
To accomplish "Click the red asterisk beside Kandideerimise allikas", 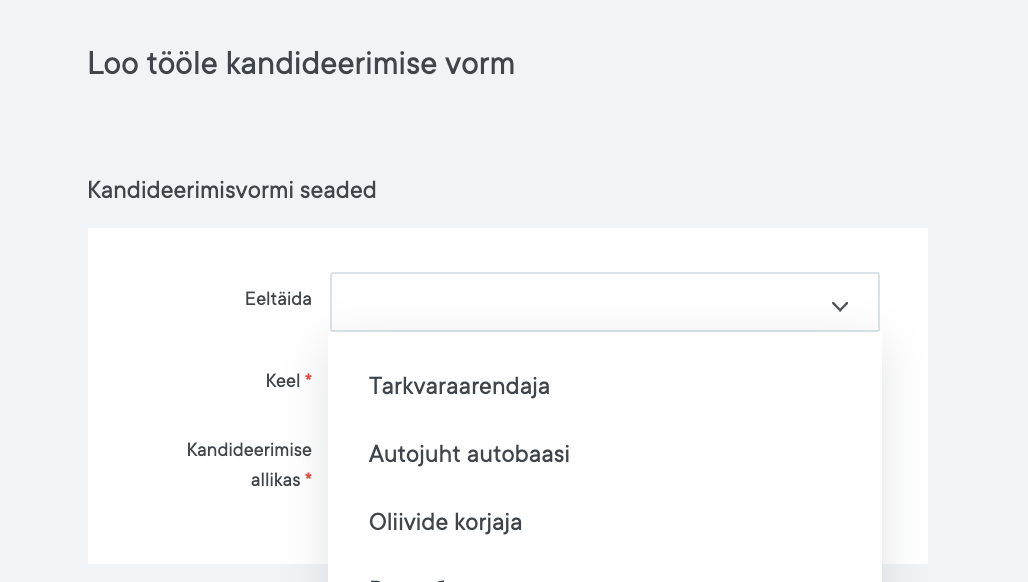I will [309, 479].
